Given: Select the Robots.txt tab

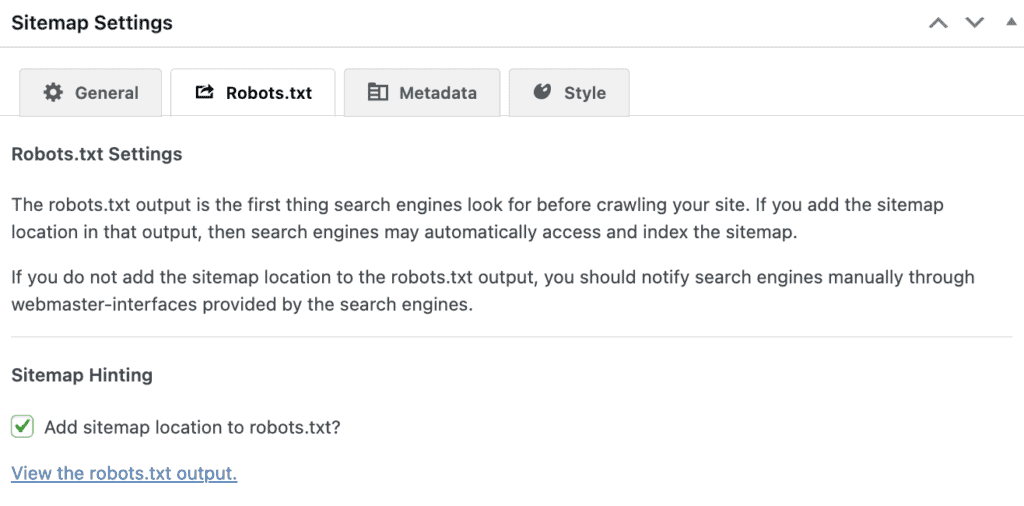Looking at the screenshot, I should click(253, 93).
